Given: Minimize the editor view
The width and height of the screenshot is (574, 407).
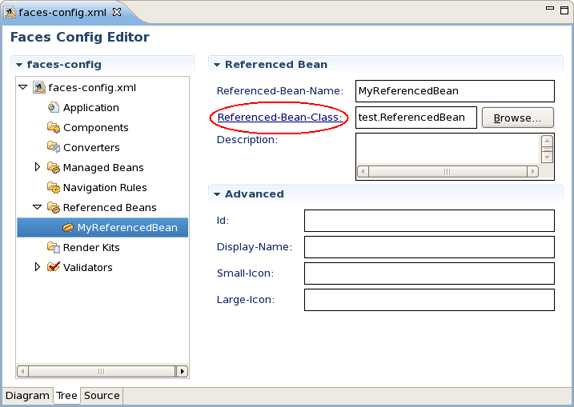Looking at the screenshot, I should click(549, 8).
